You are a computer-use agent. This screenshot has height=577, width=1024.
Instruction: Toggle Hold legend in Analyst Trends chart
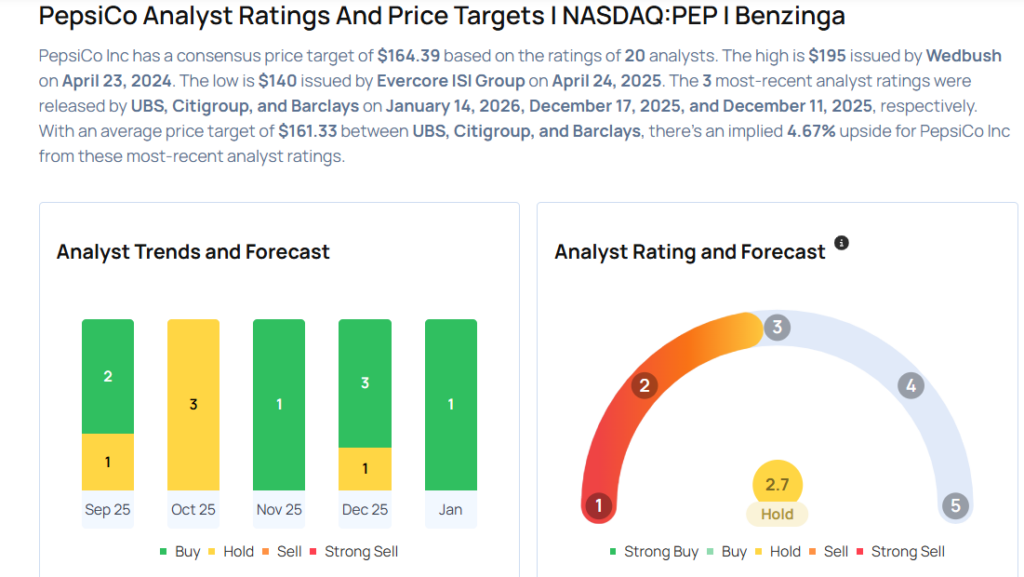233,551
